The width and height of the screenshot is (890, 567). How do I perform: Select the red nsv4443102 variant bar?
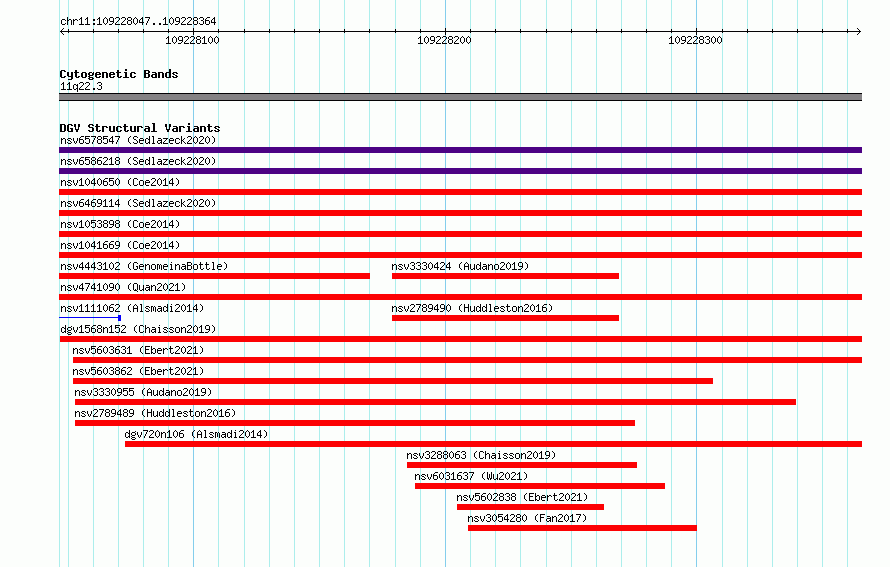pyautogui.click(x=215, y=276)
